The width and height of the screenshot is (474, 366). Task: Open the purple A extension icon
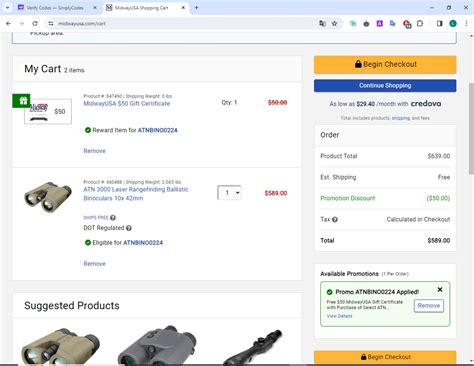(379, 24)
